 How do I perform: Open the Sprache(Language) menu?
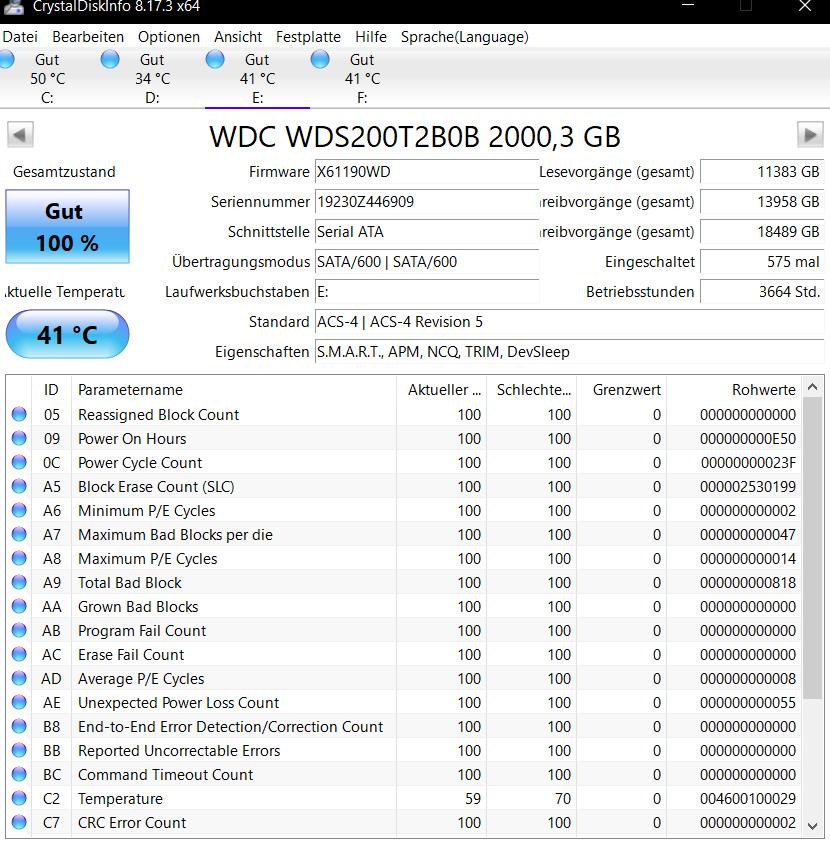coord(464,37)
